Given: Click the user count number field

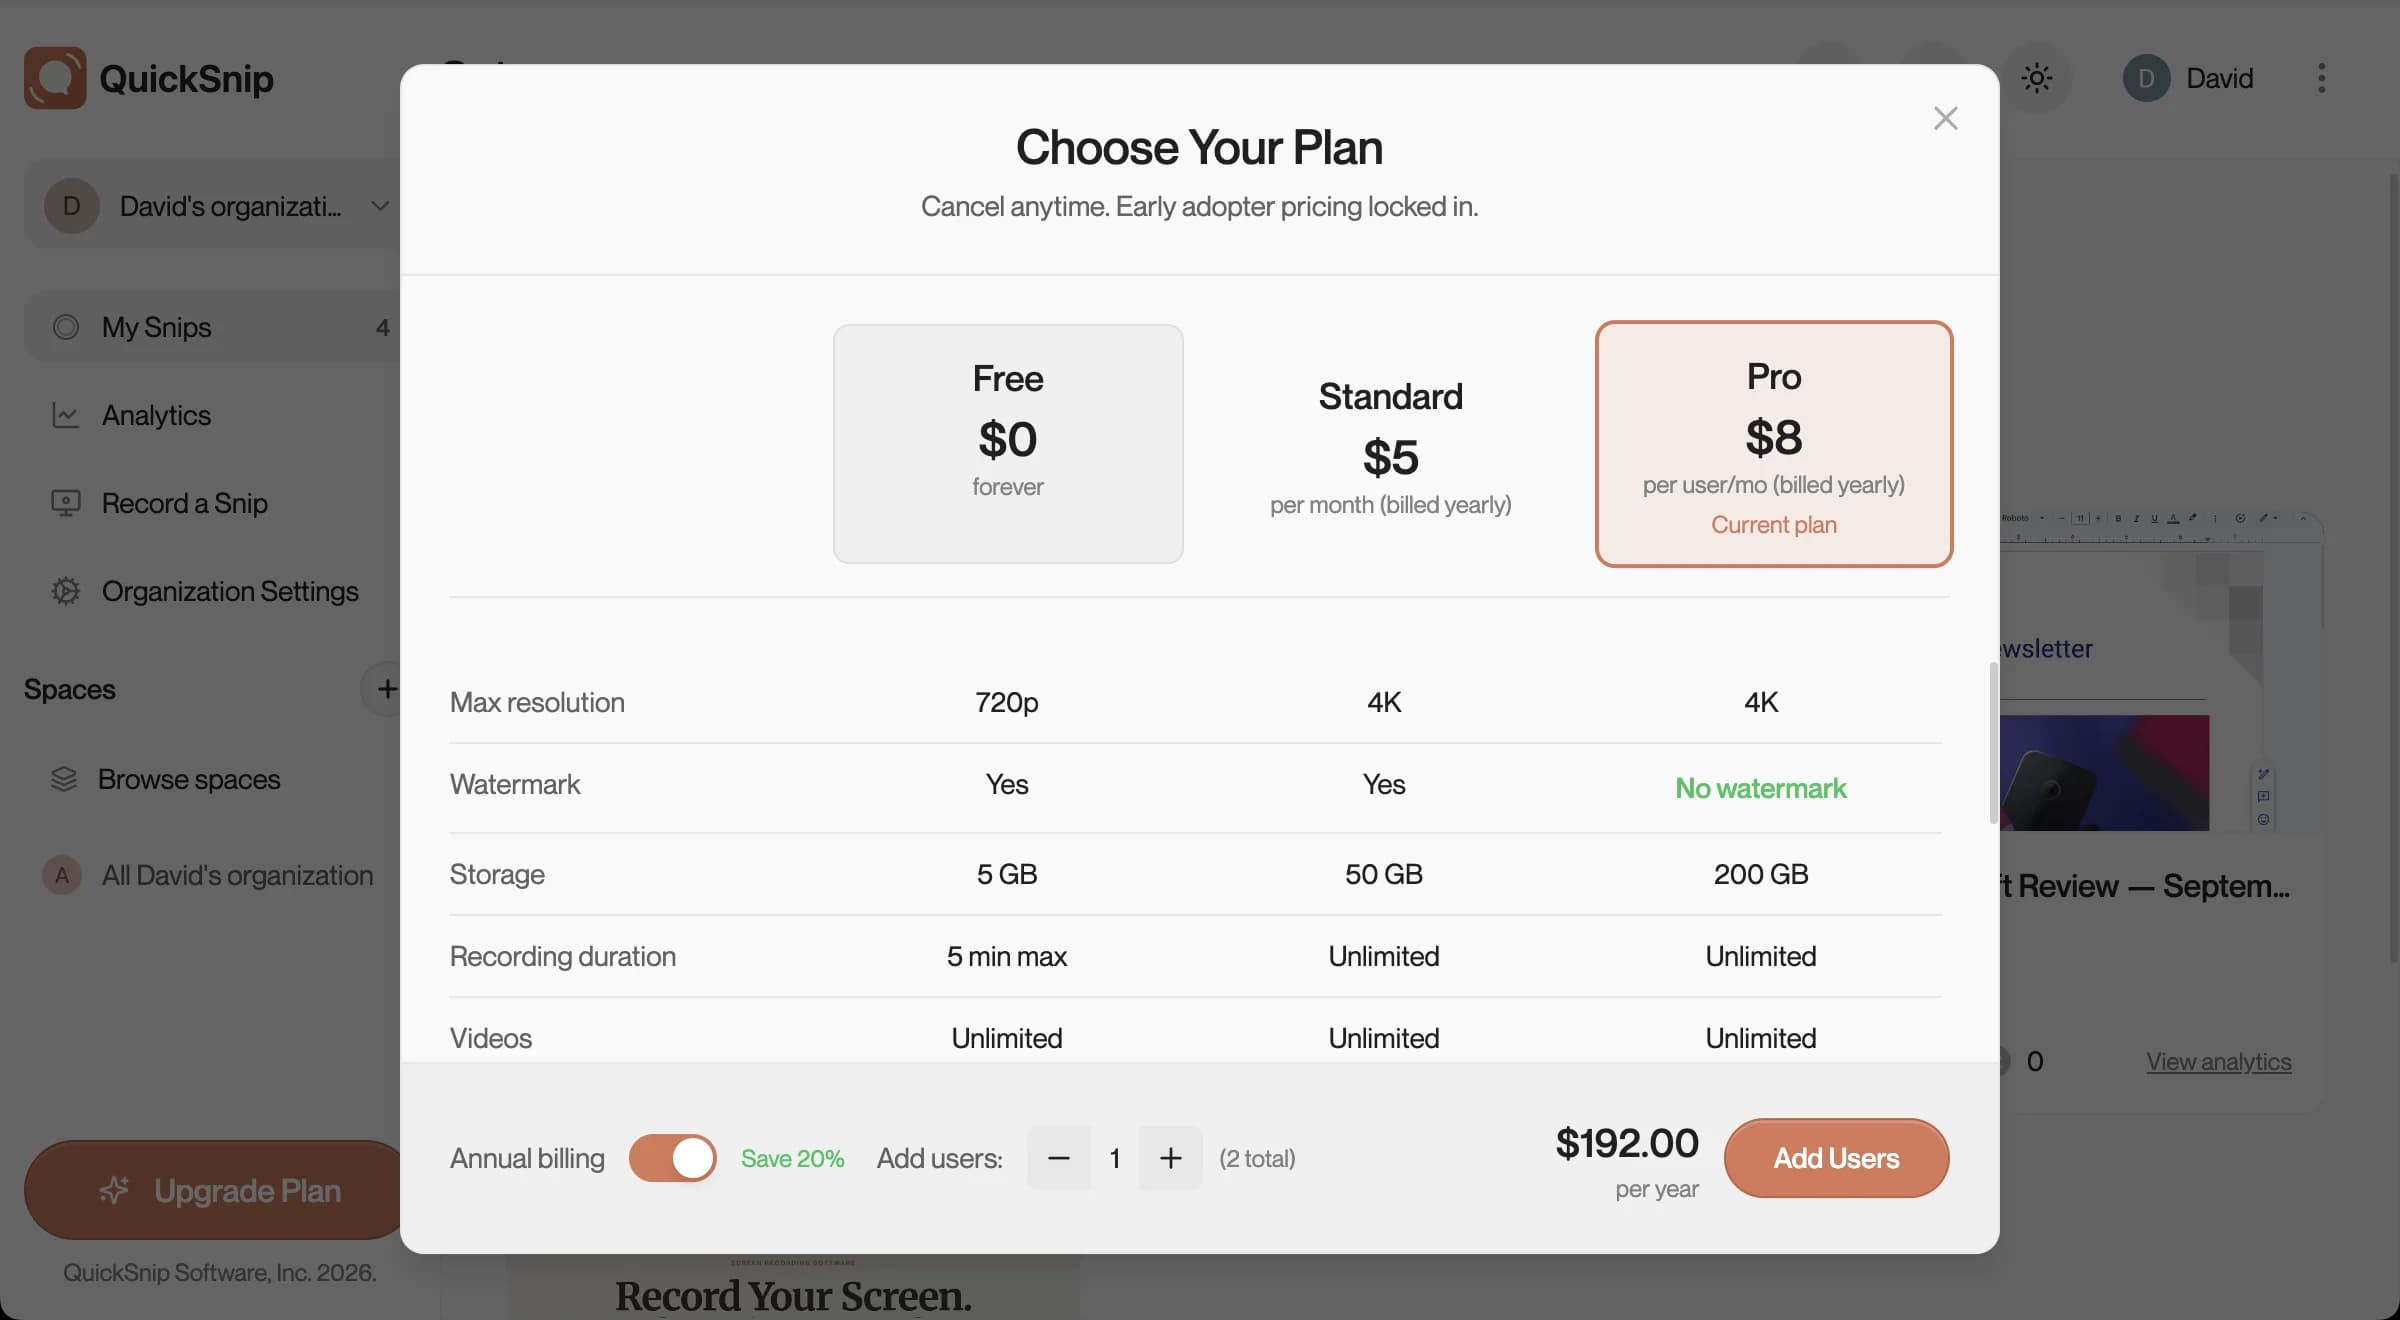Looking at the screenshot, I should pyautogui.click(x=1114, y=1157).
